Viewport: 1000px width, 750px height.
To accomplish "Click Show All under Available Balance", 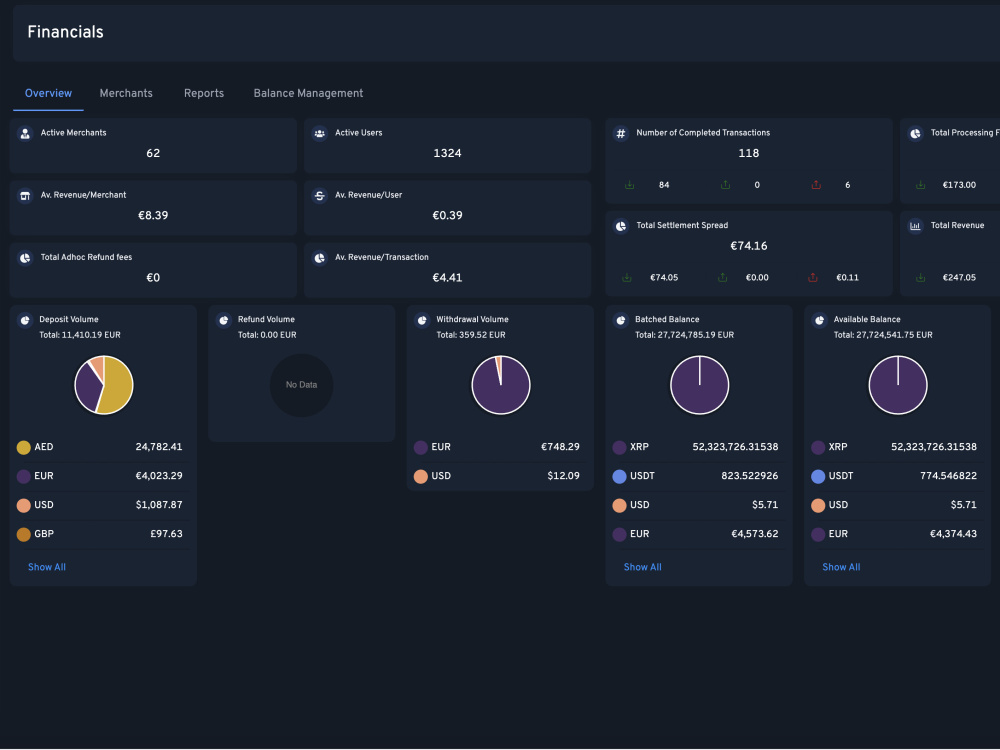I will pyautogui.click(x=841, y=567).
